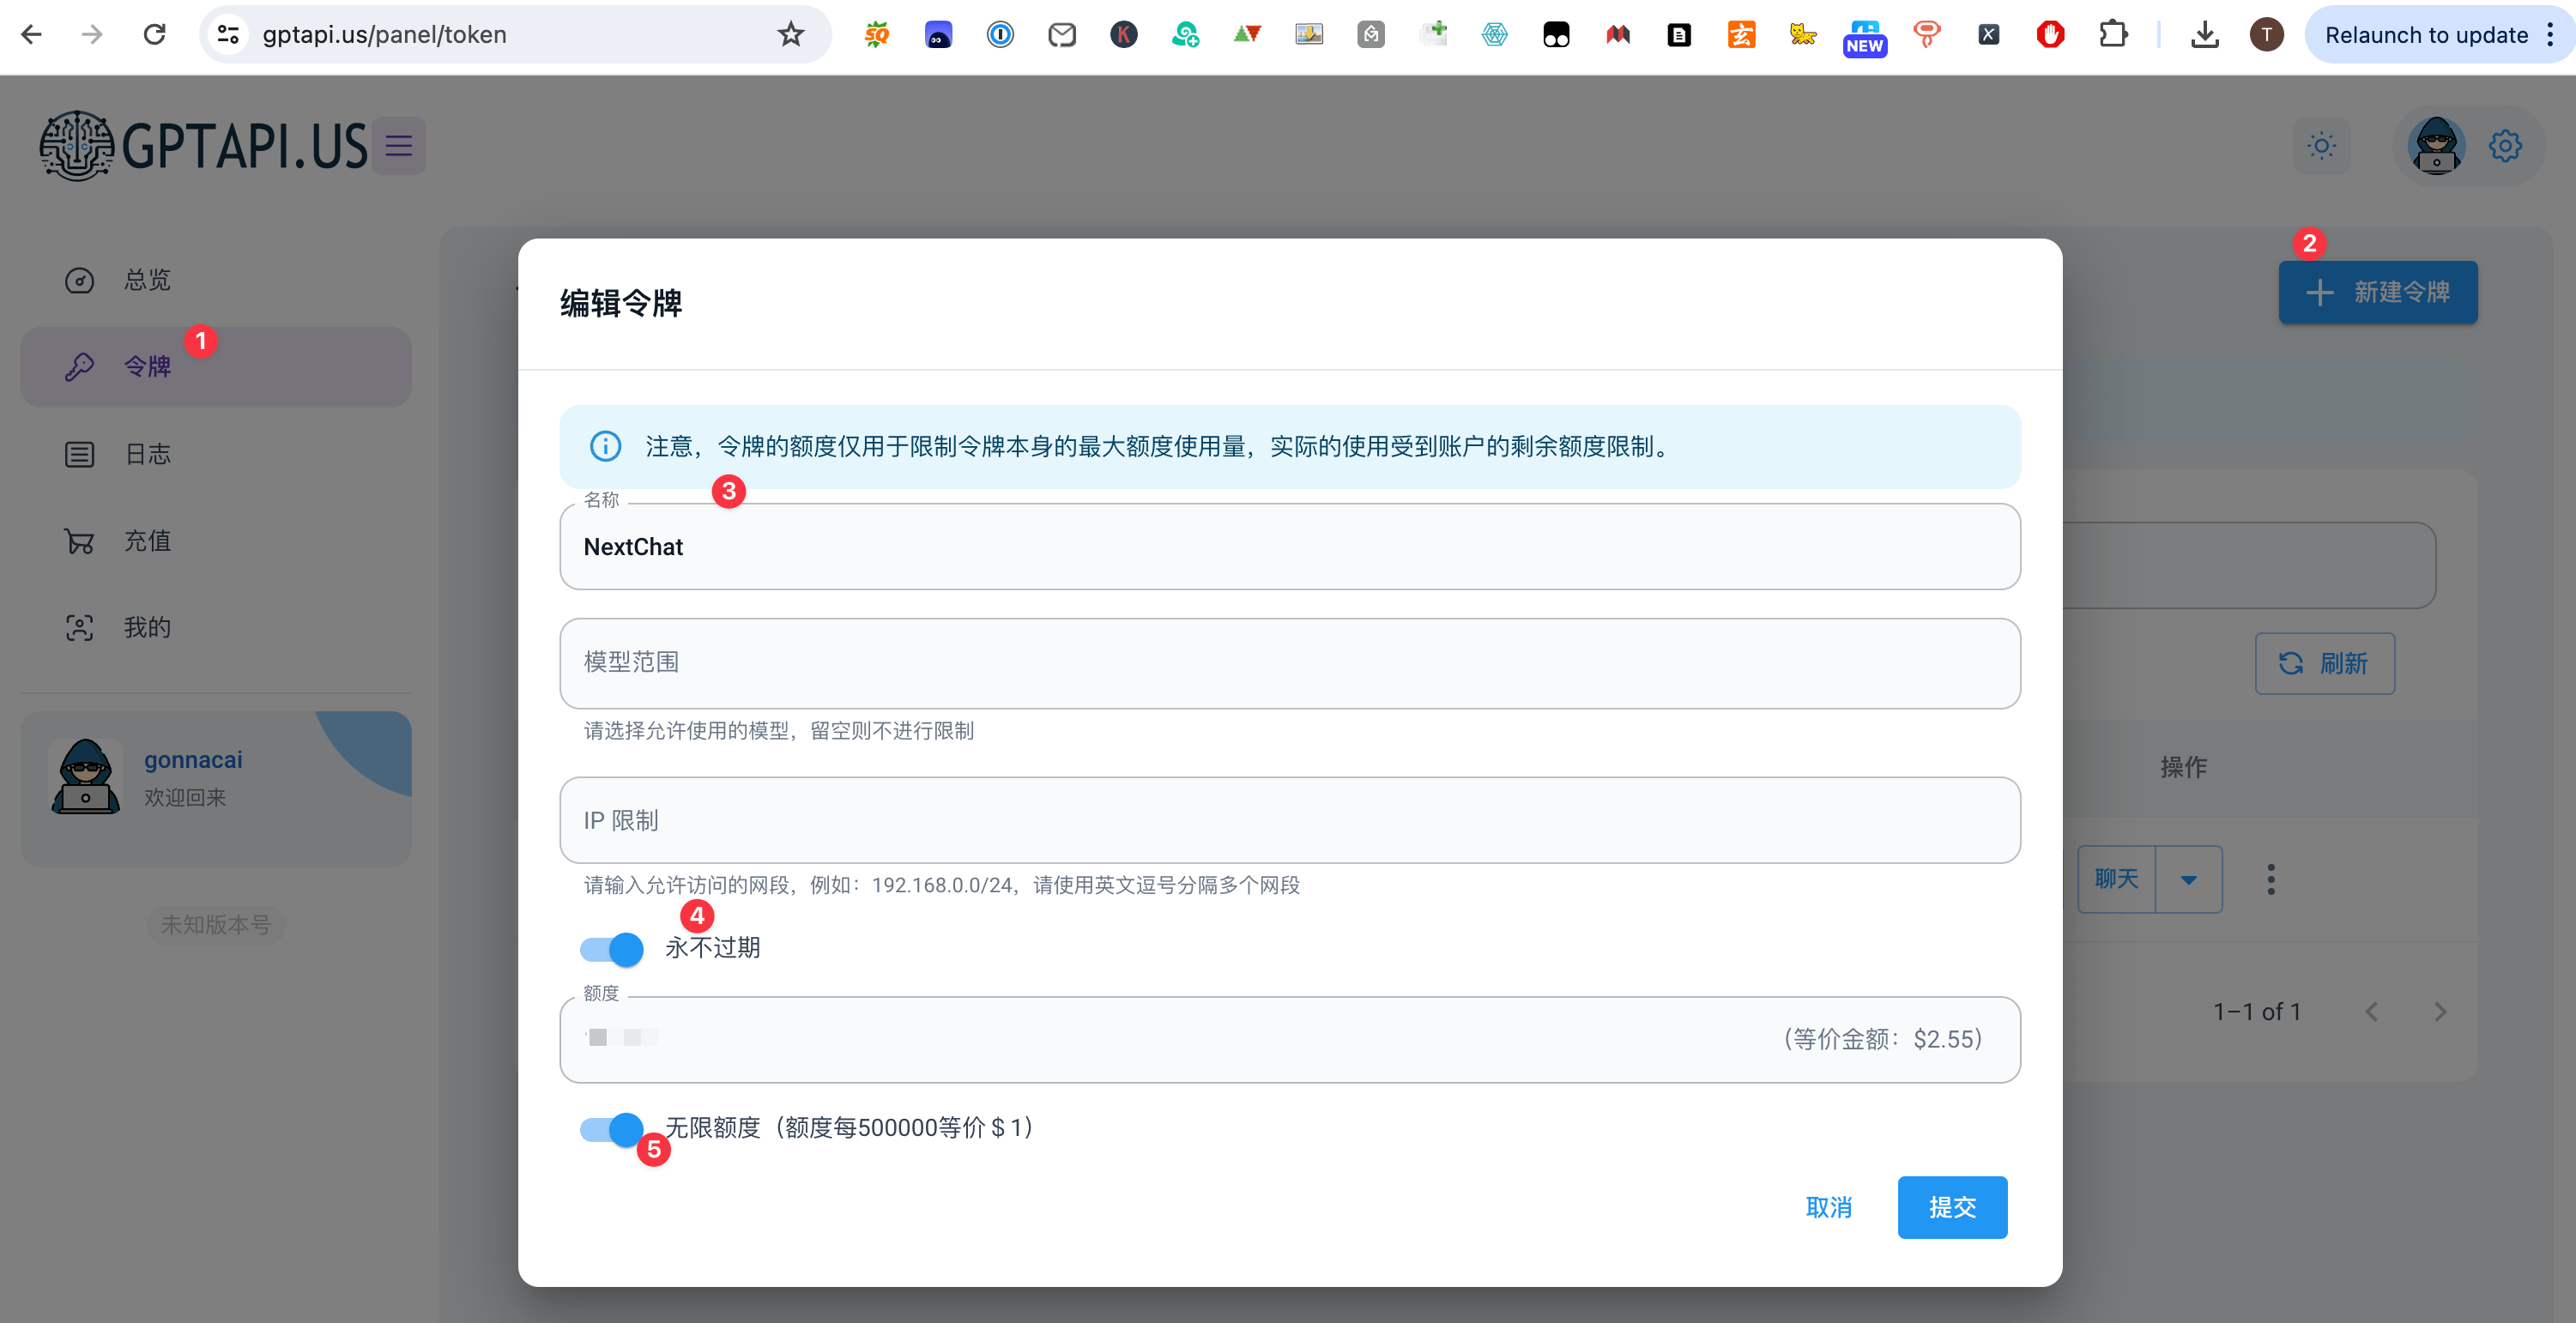Select 令牌 token menu item
The width and height of the screenshot is (2576, 1323).
pyautogui.click(x=216, y=367)
